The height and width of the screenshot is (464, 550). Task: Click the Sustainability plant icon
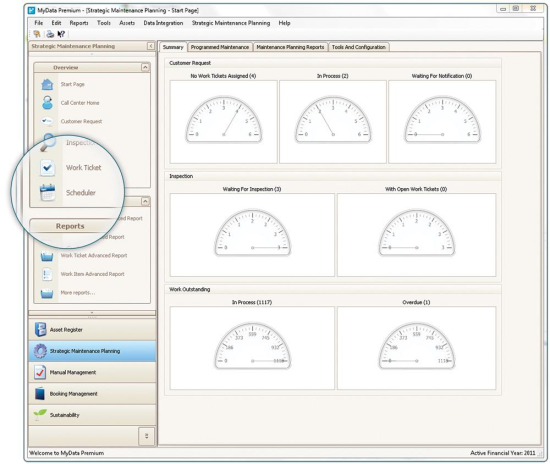(x=40, y=415)
